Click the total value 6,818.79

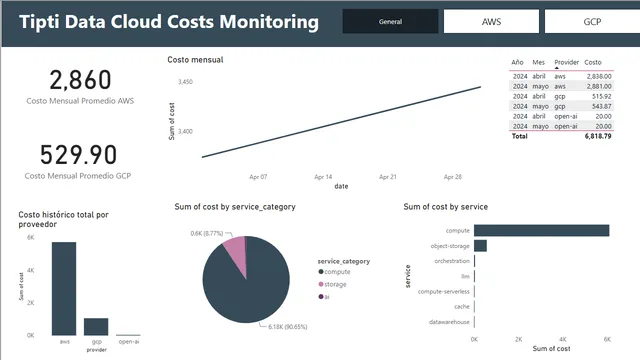[x=598, y=136]
